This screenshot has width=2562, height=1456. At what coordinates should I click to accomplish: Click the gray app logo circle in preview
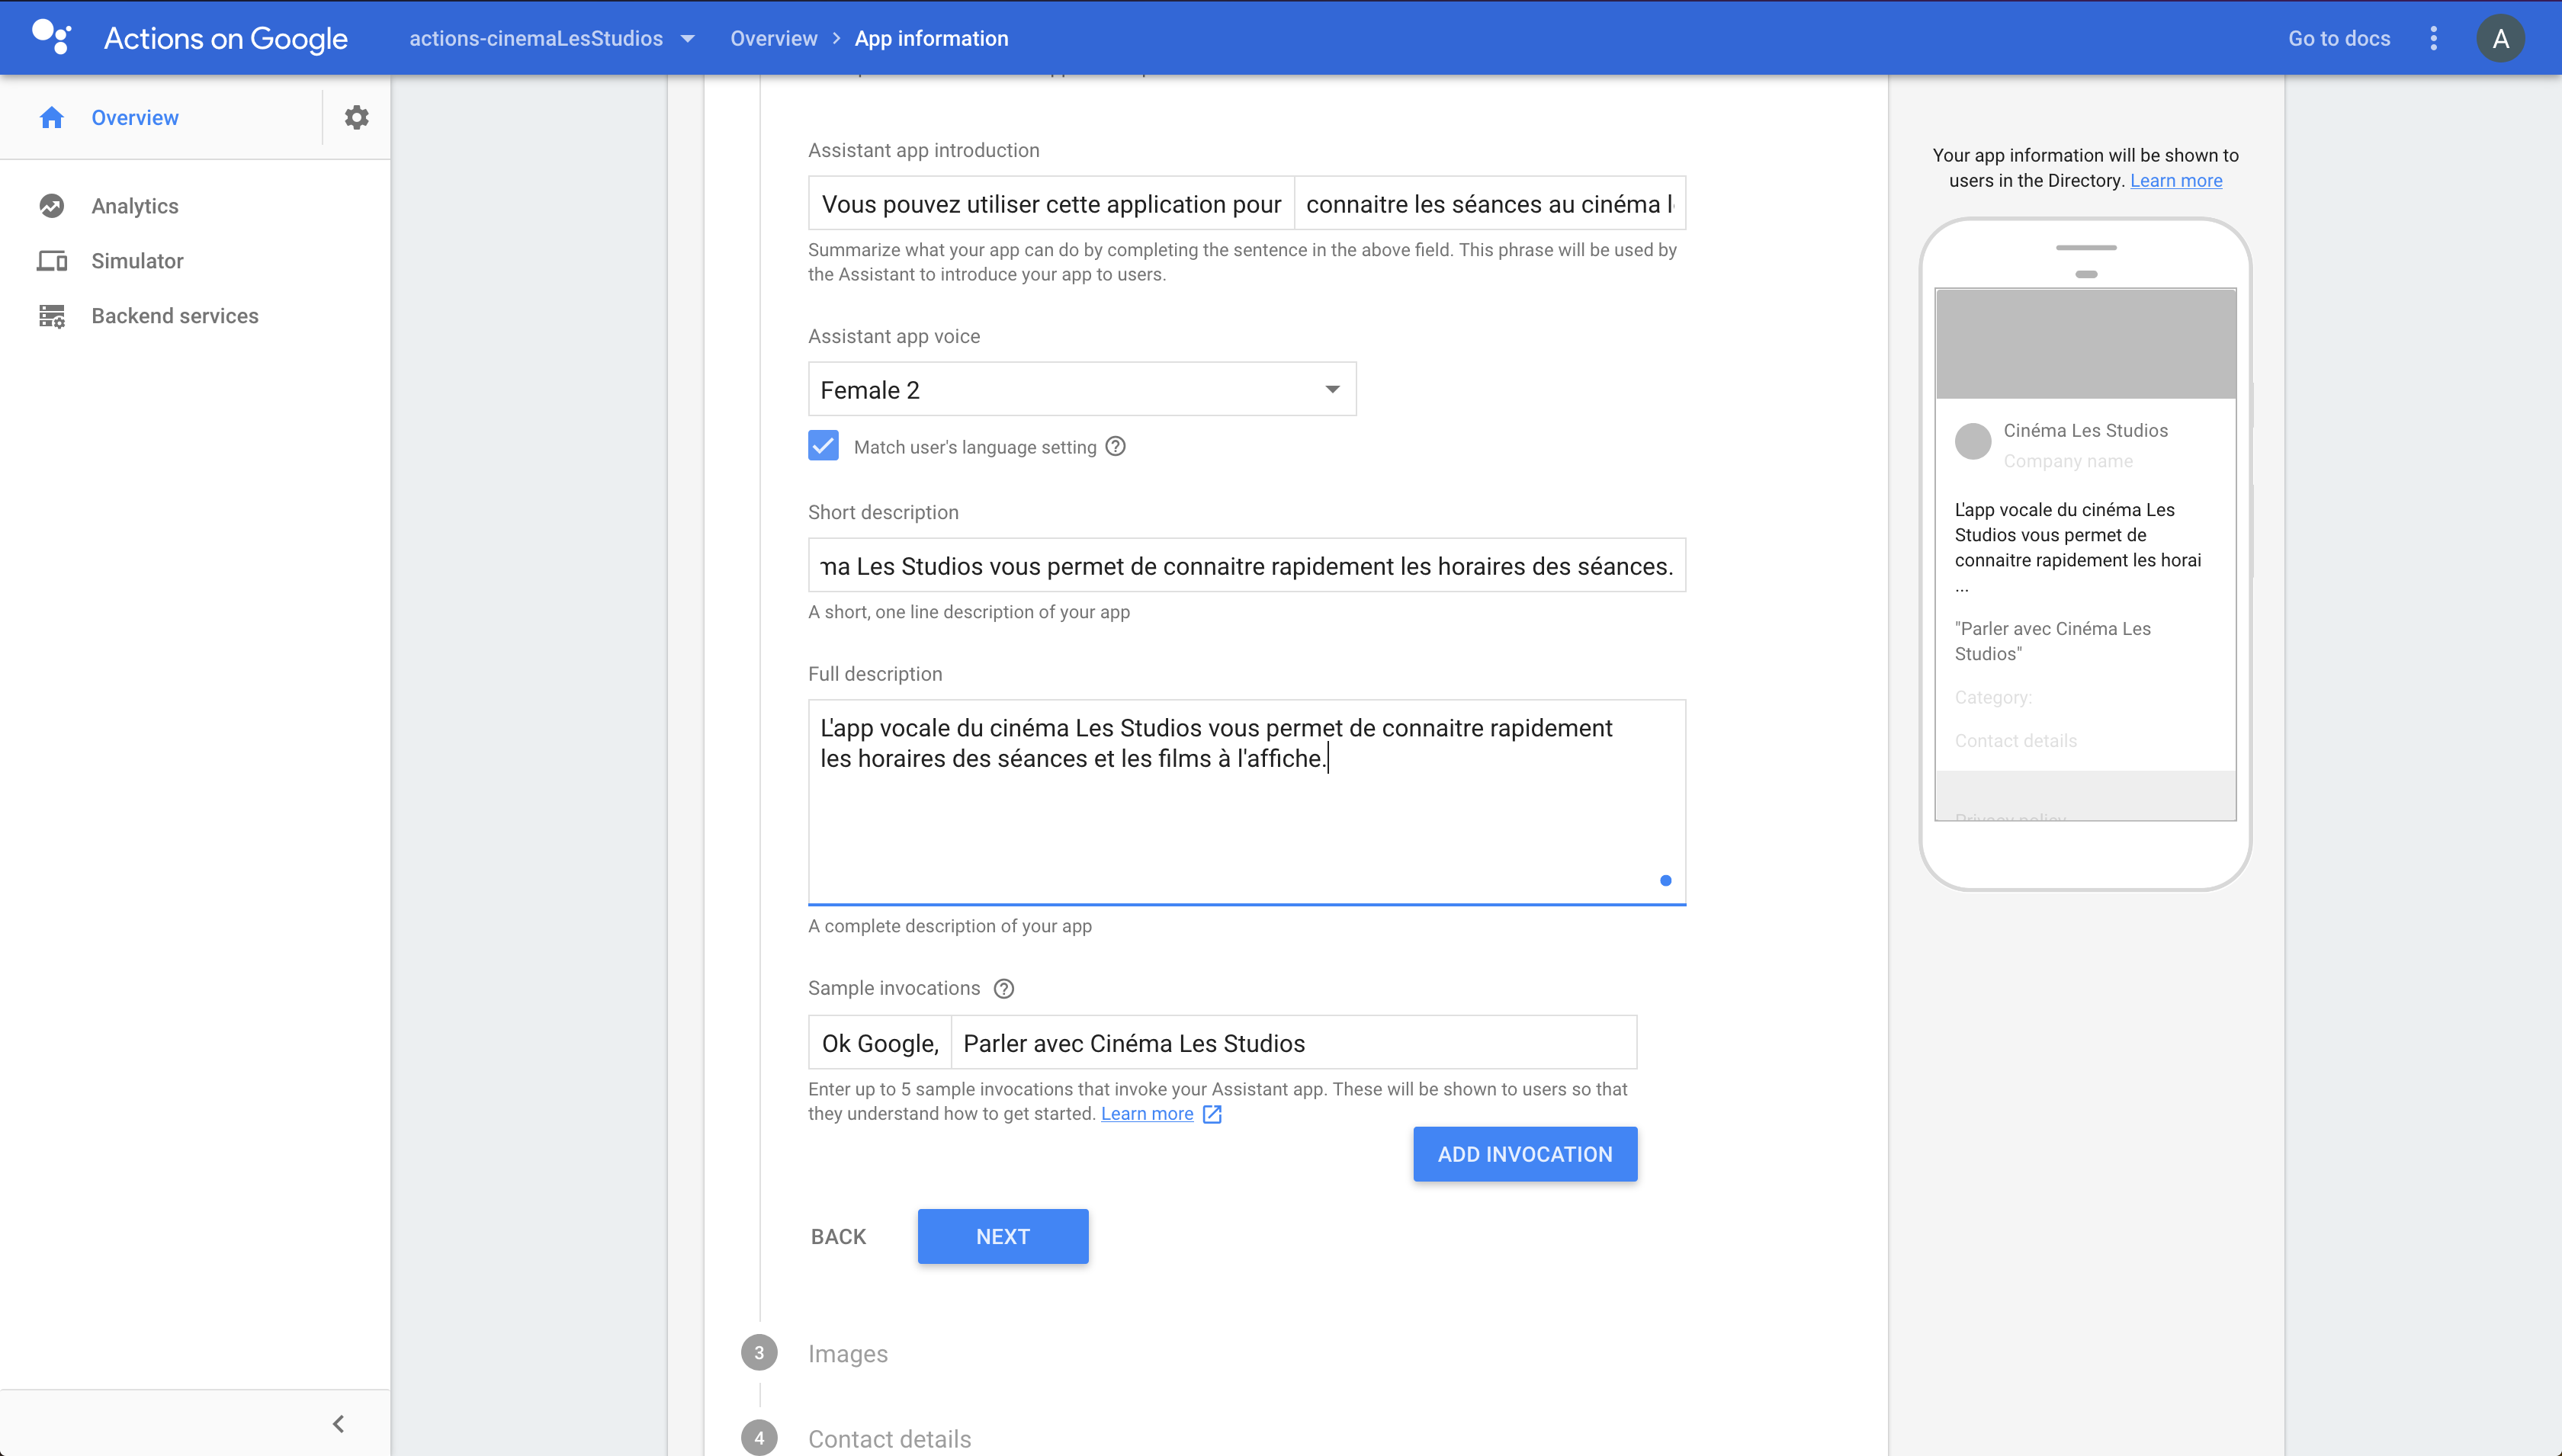pos(1973,441)
